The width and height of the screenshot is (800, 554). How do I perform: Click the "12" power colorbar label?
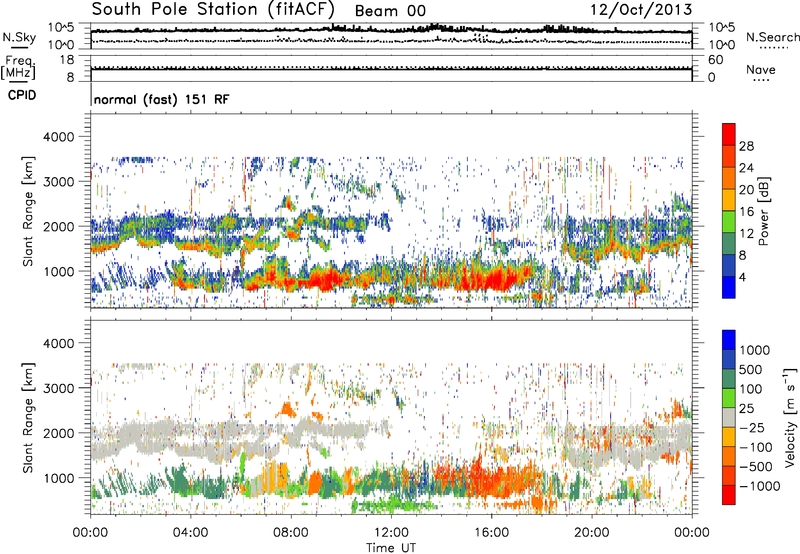pyautogui.click(x=746, y=234)
